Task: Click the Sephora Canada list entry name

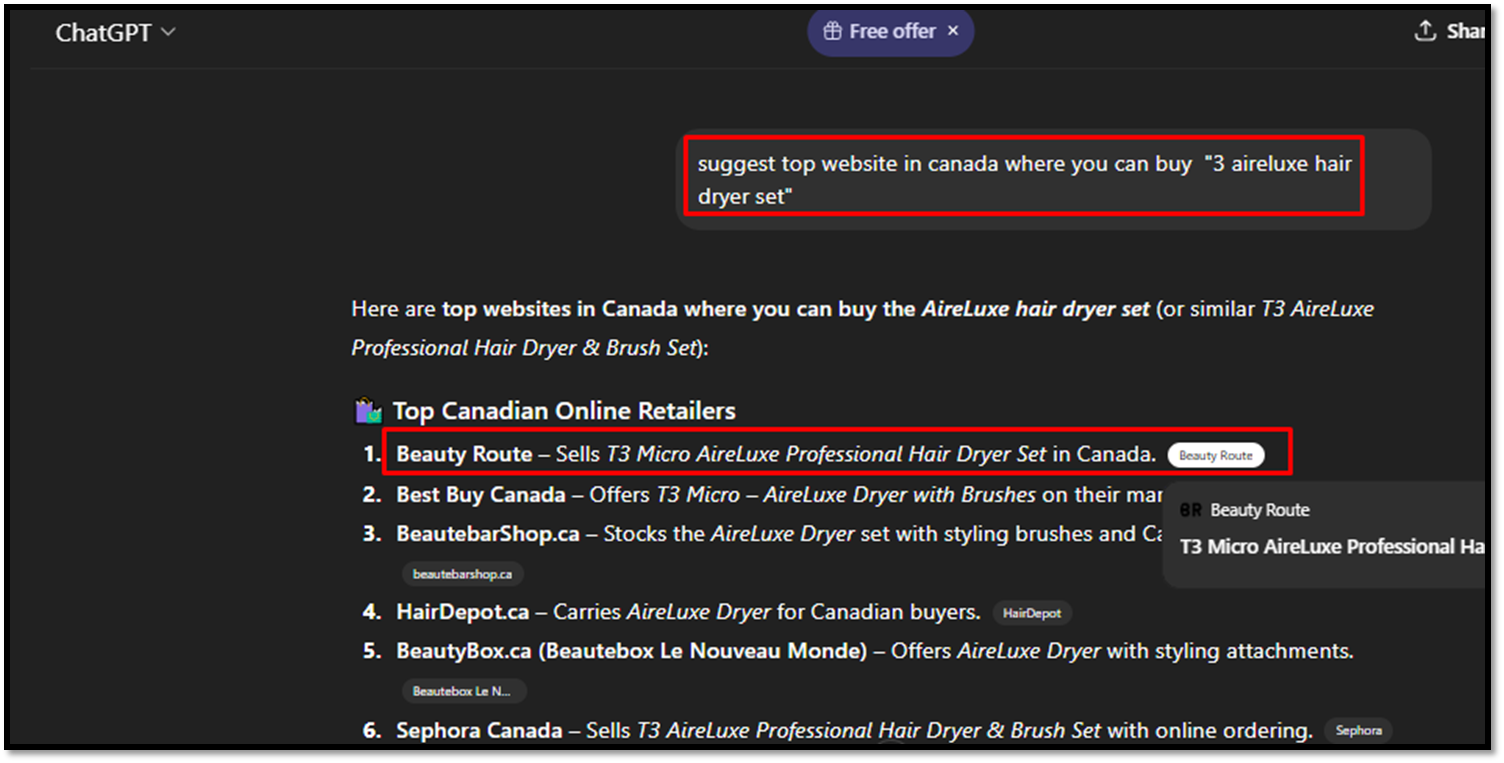Action: [478, 731]
